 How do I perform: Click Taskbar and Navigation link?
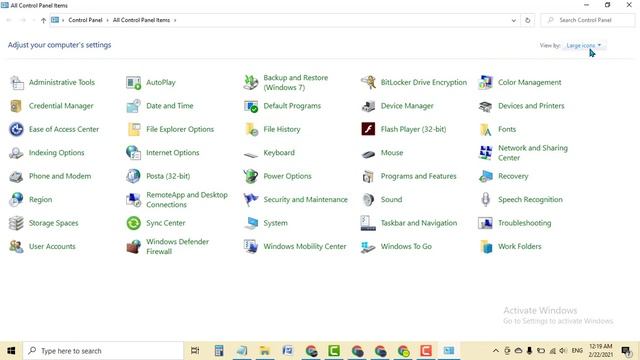[x=419, y=223]
